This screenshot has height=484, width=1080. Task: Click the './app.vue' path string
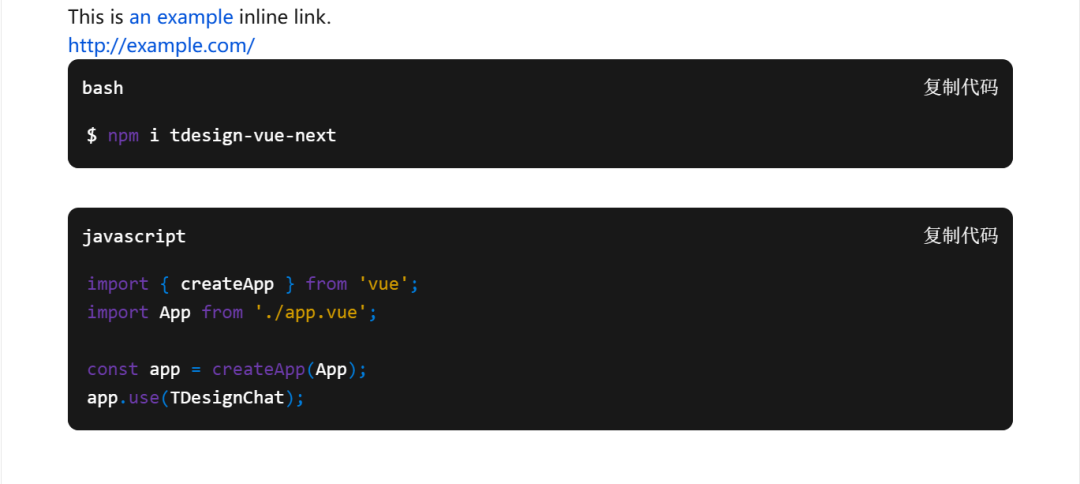tap(310, 312)
